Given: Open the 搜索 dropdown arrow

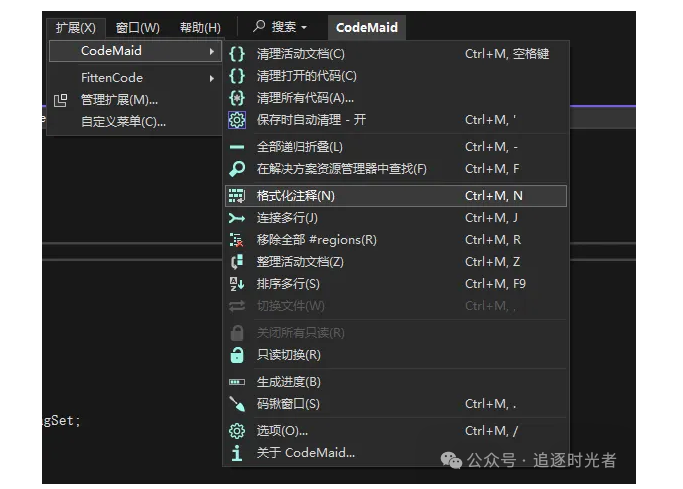Looking at the screenshot, I should [x=304, y=27].
